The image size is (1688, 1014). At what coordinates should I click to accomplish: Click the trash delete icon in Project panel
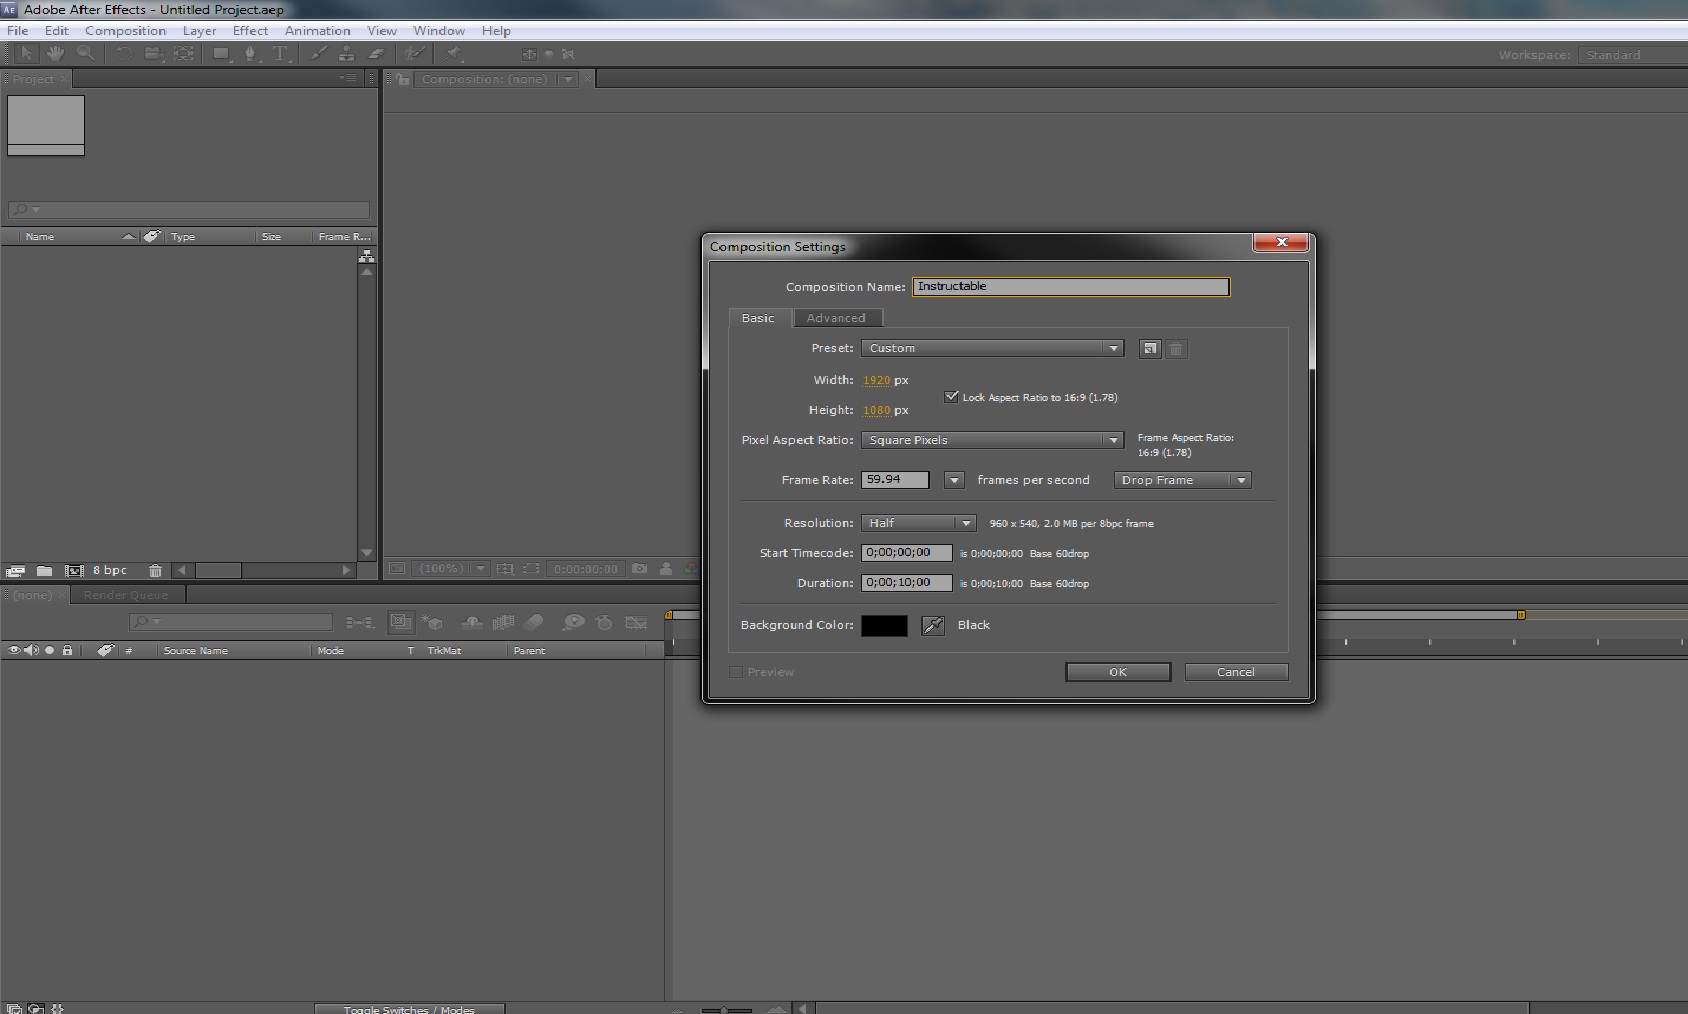(155, 571)
